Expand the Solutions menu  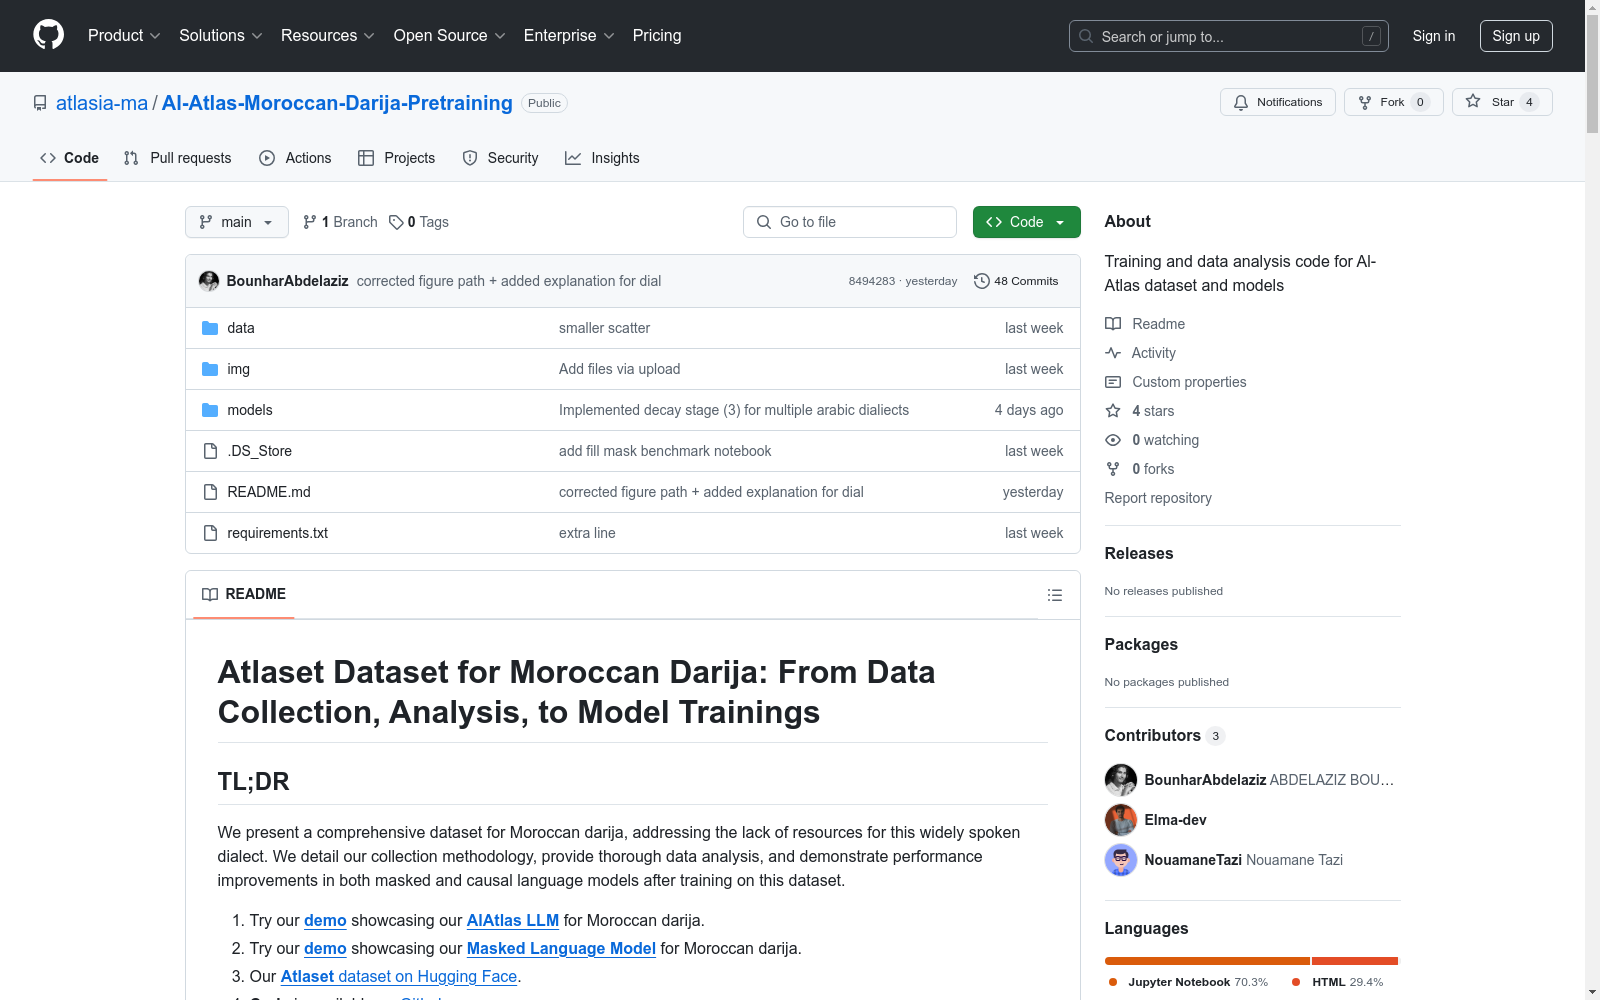(x=221, y=36)
